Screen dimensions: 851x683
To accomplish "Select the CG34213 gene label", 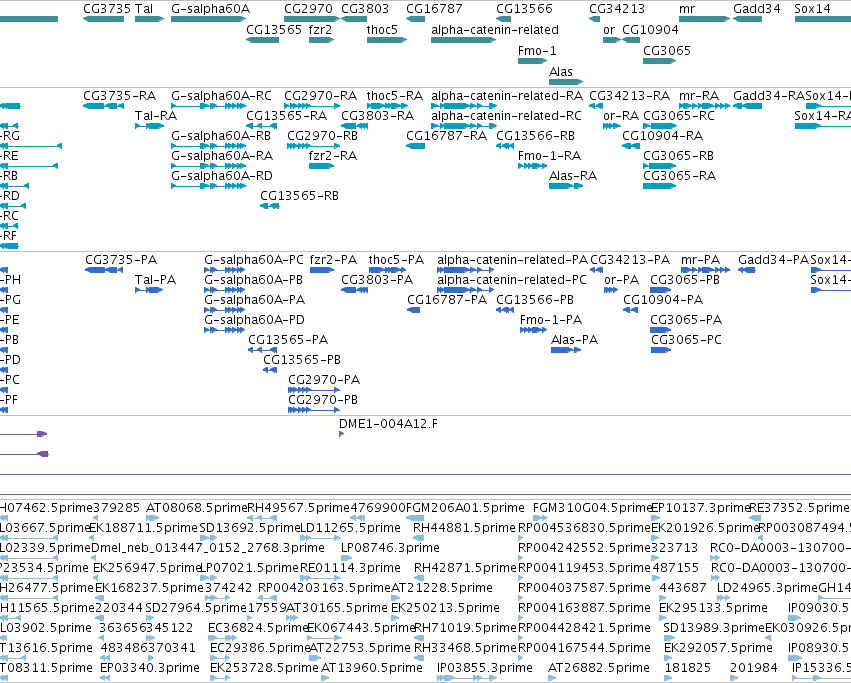I will pos(617,9).
